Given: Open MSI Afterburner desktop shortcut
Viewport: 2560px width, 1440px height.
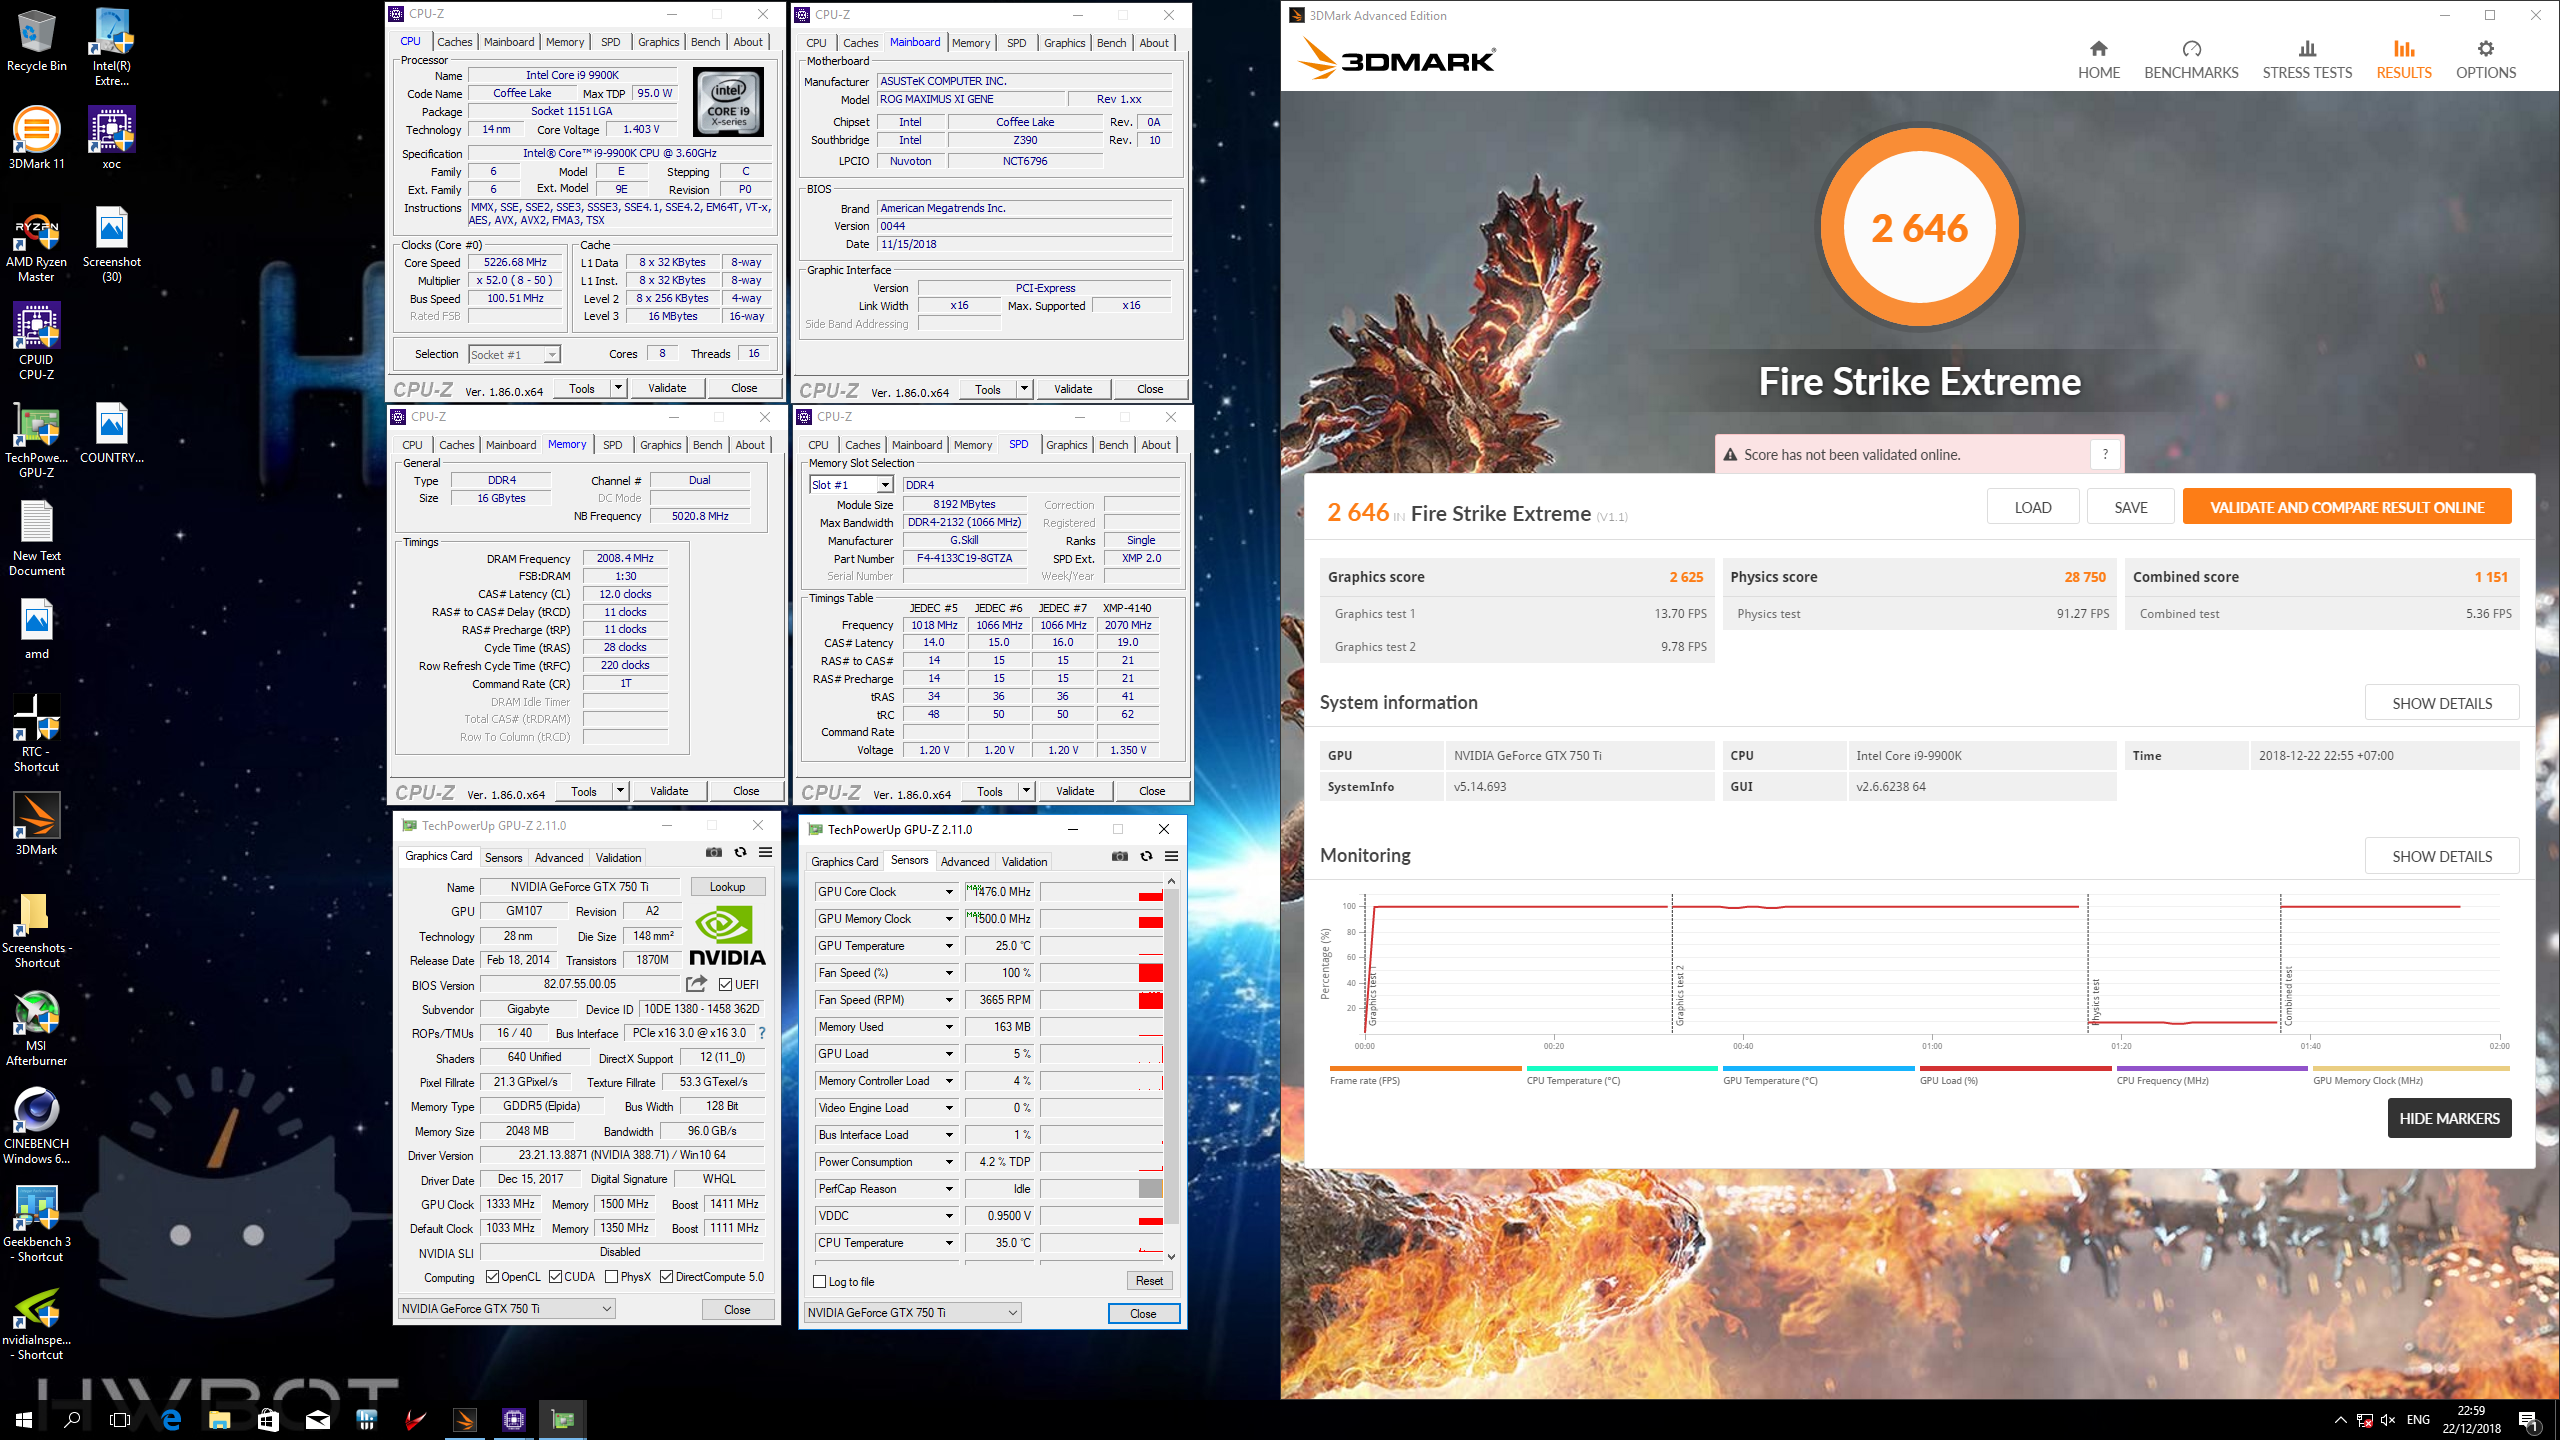Looking at the screenshot, I should [37, 1028].
